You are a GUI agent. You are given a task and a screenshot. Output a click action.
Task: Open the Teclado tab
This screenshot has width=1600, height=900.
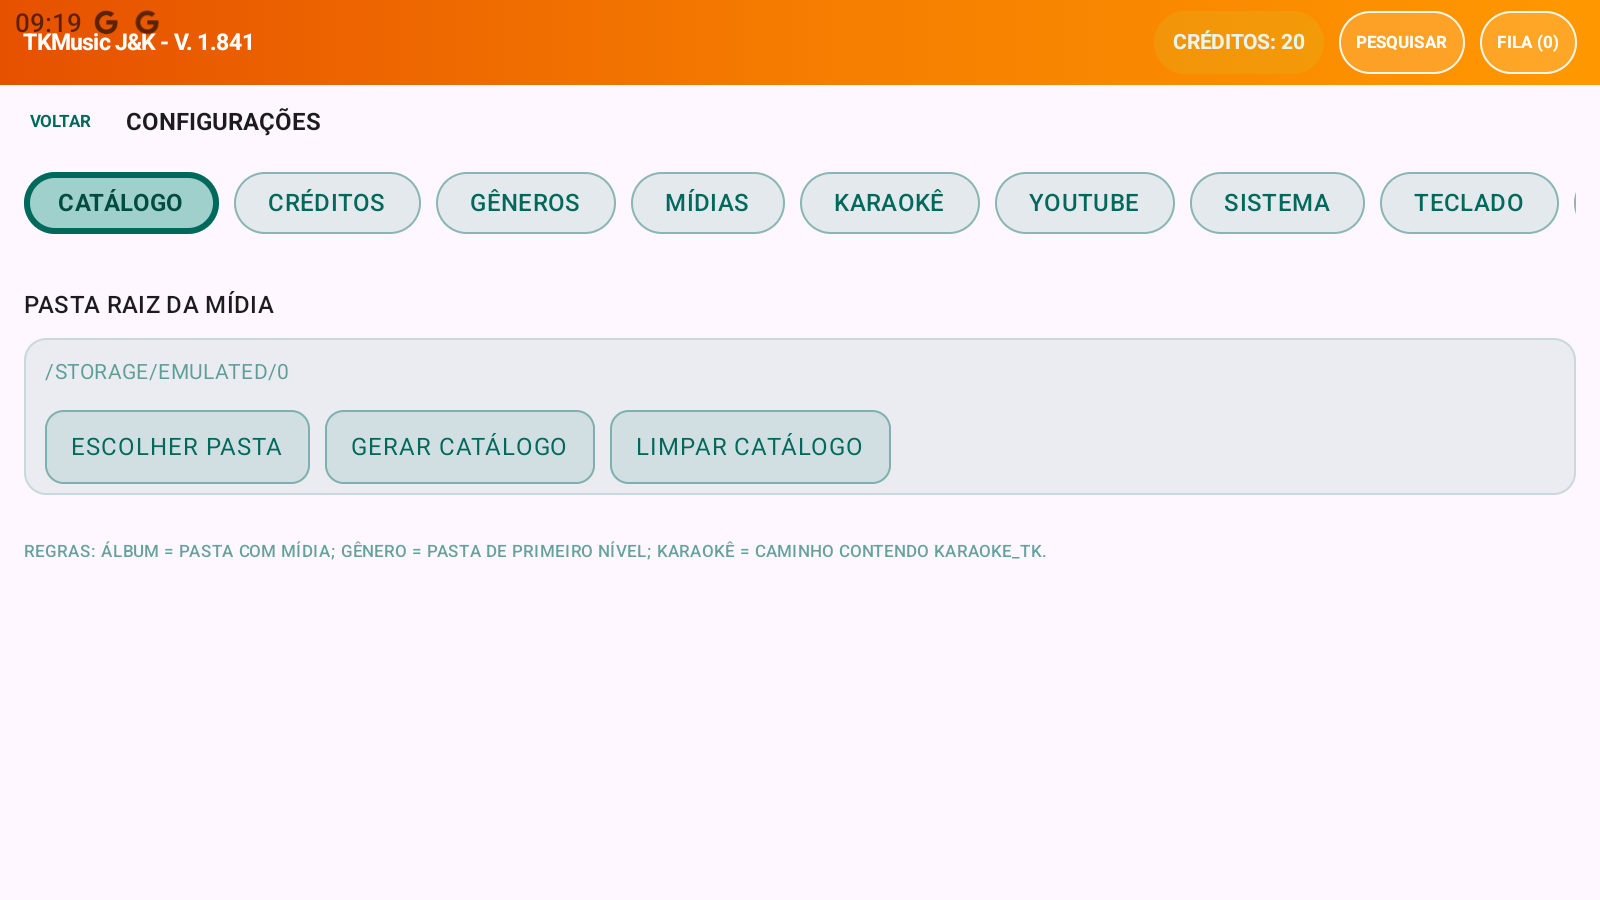(1469, 203)
